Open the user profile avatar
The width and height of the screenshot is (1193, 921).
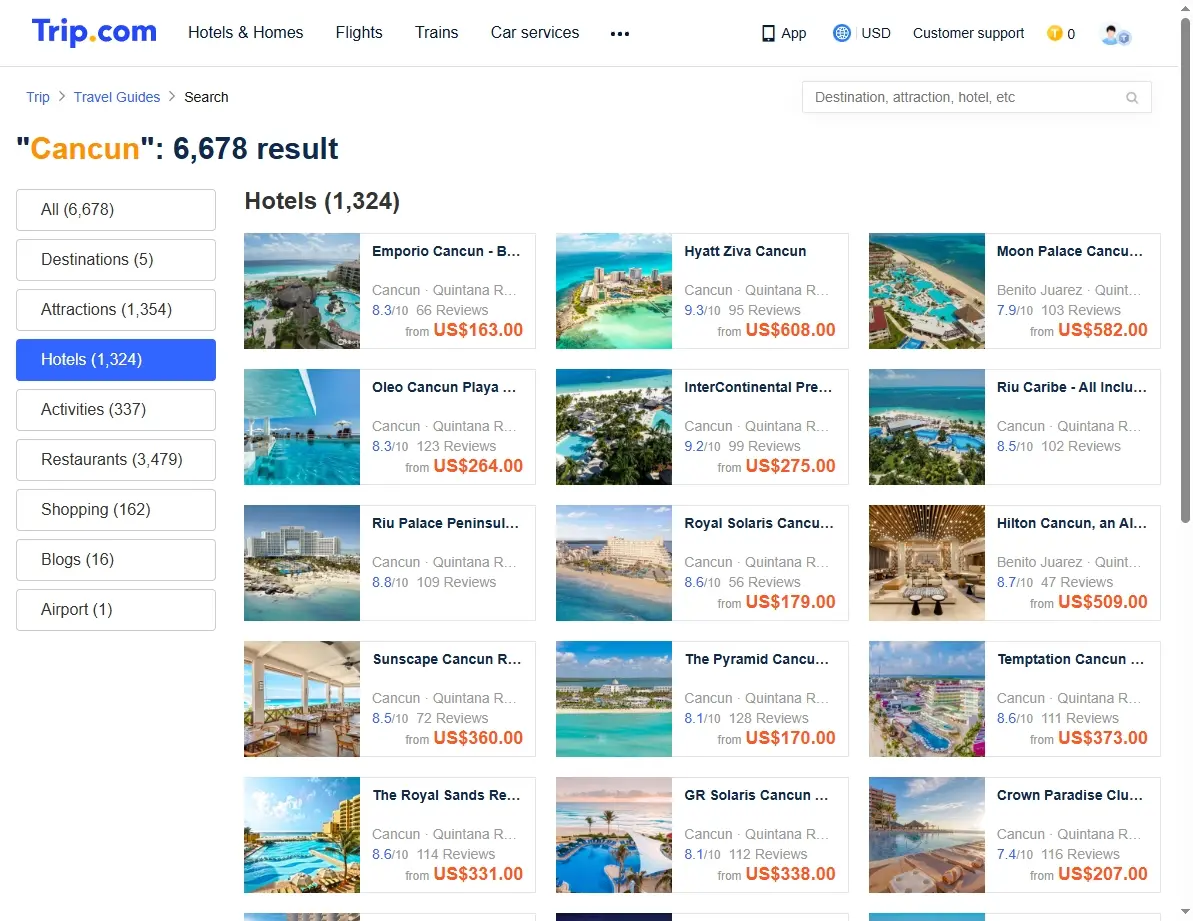(x=1115, y=34)
